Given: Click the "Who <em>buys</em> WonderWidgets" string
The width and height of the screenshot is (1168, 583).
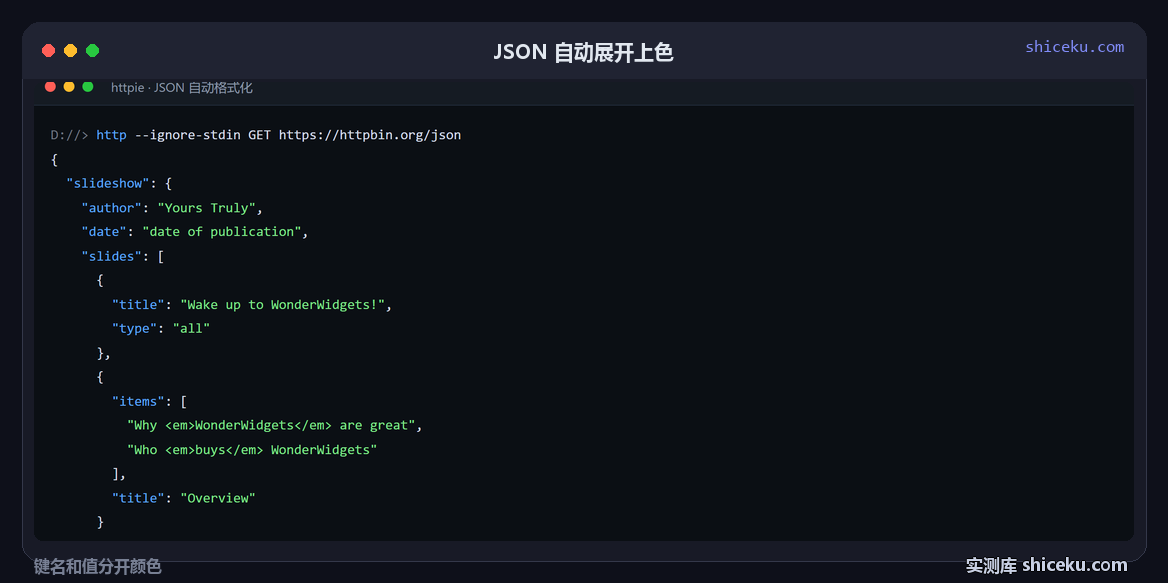Looking at the screenshot, I should click(x=252, y=450).
